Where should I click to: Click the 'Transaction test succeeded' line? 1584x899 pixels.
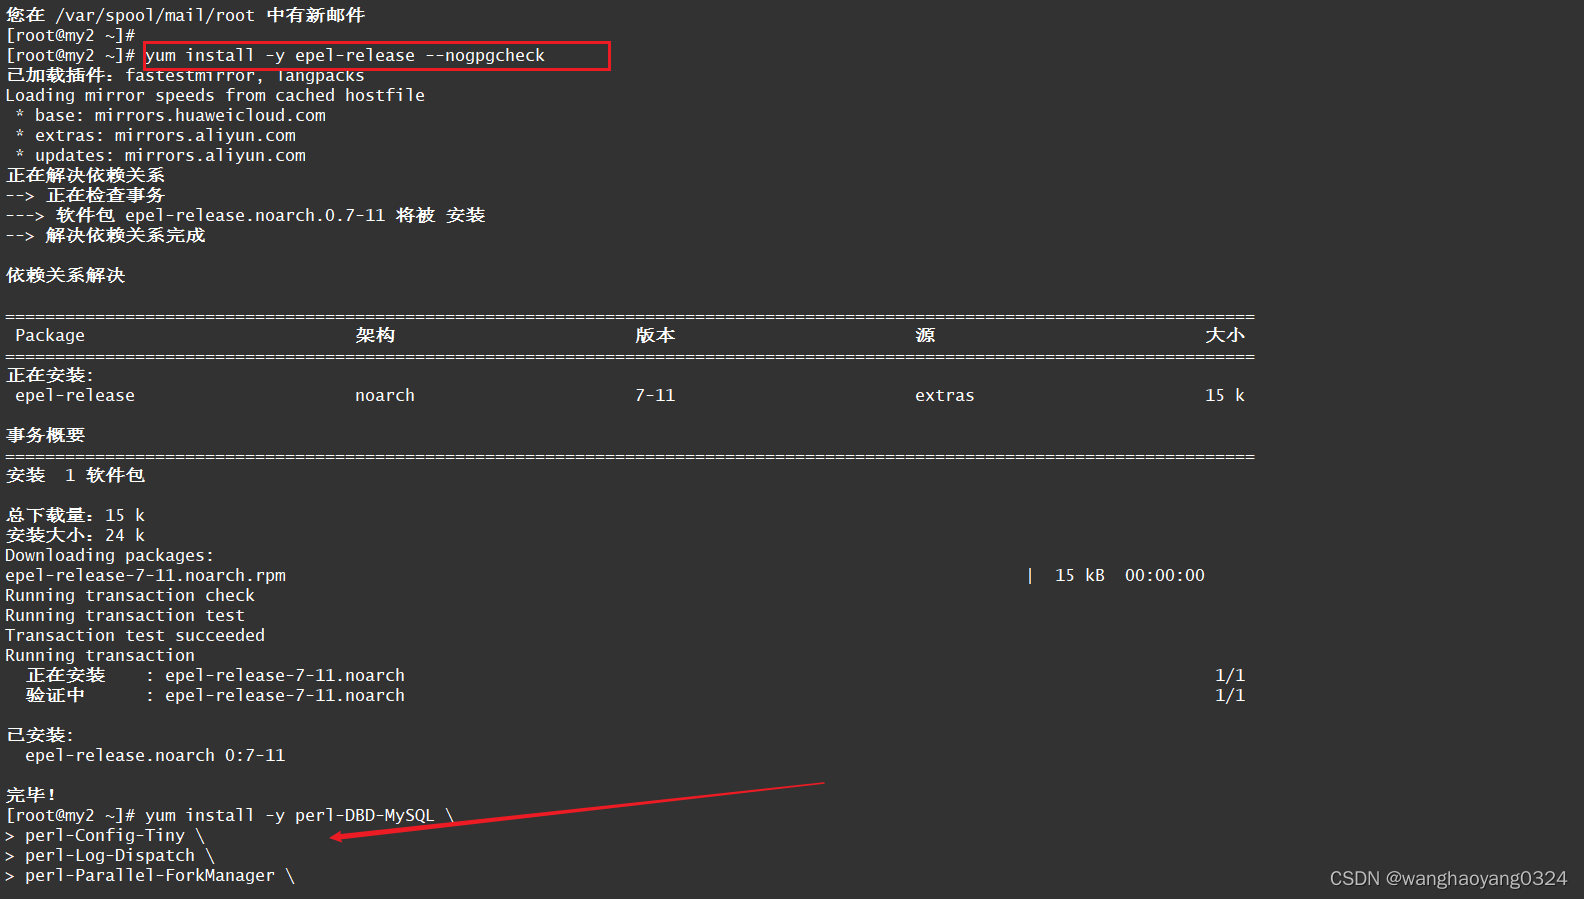click(135, 636)
